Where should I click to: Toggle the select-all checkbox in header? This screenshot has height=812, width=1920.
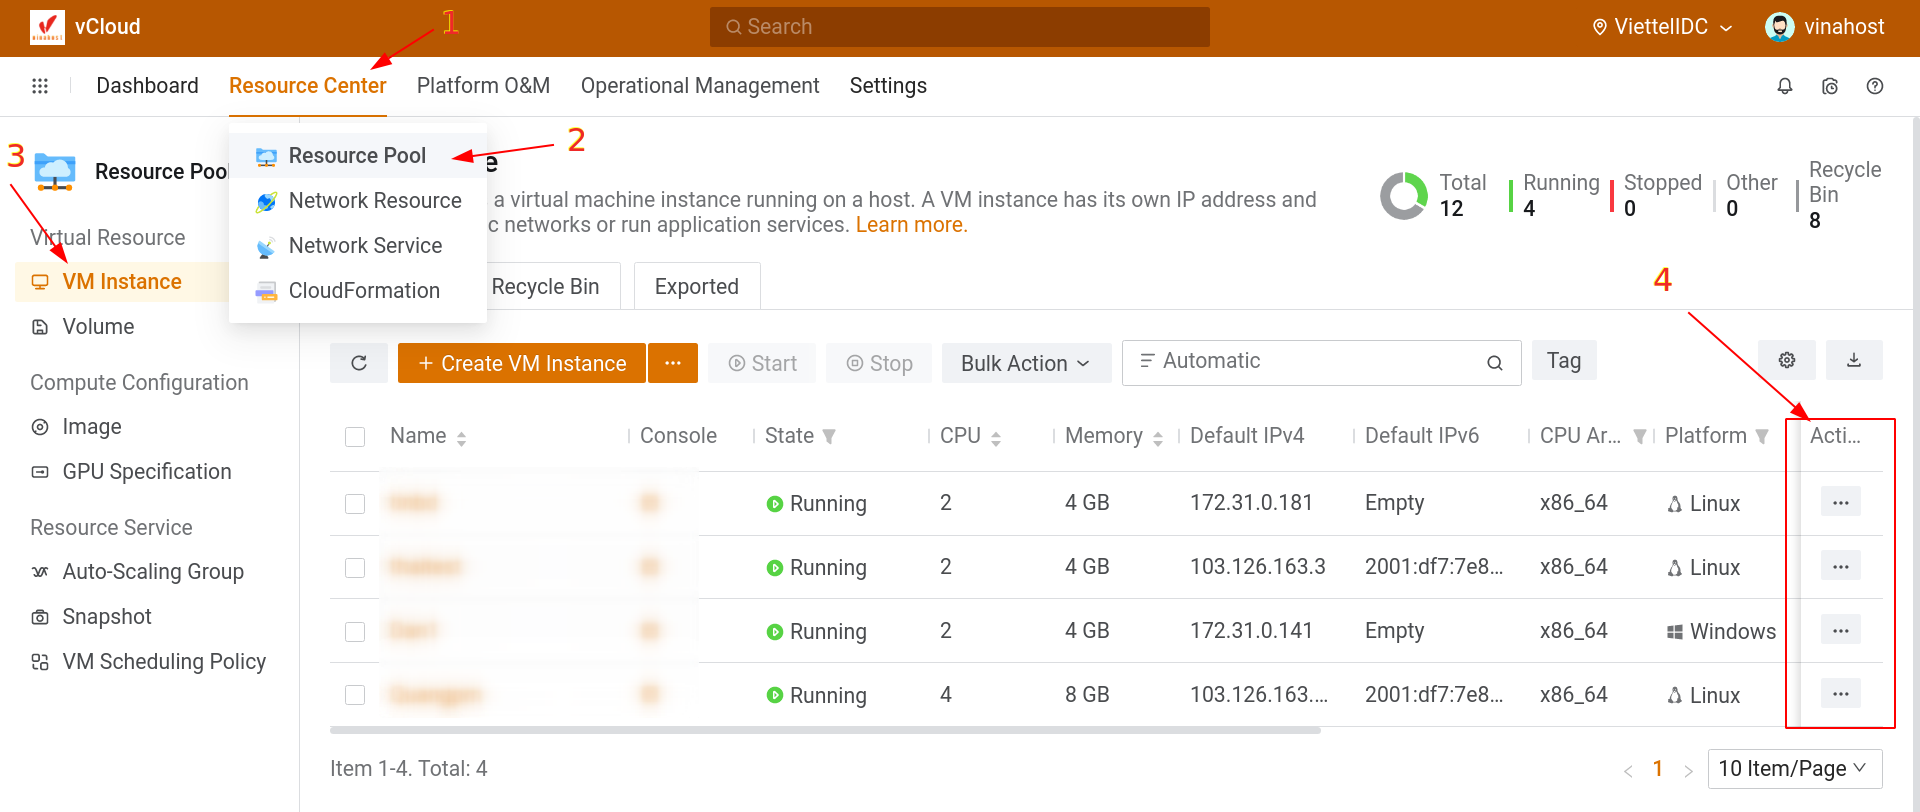[x=355, y=437]
